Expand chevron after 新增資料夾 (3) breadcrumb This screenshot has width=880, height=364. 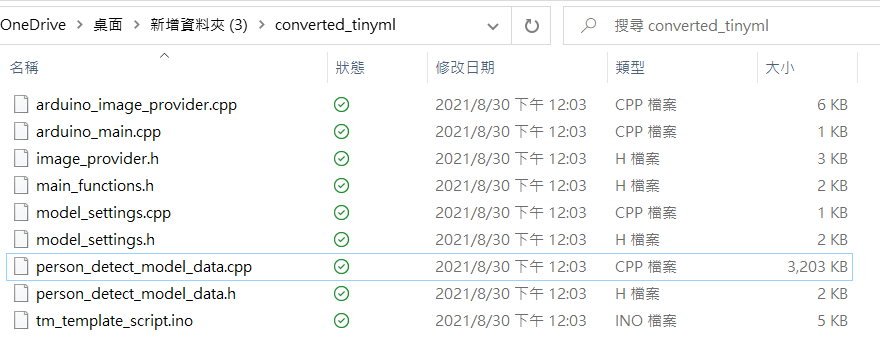(x=262, y=25)
